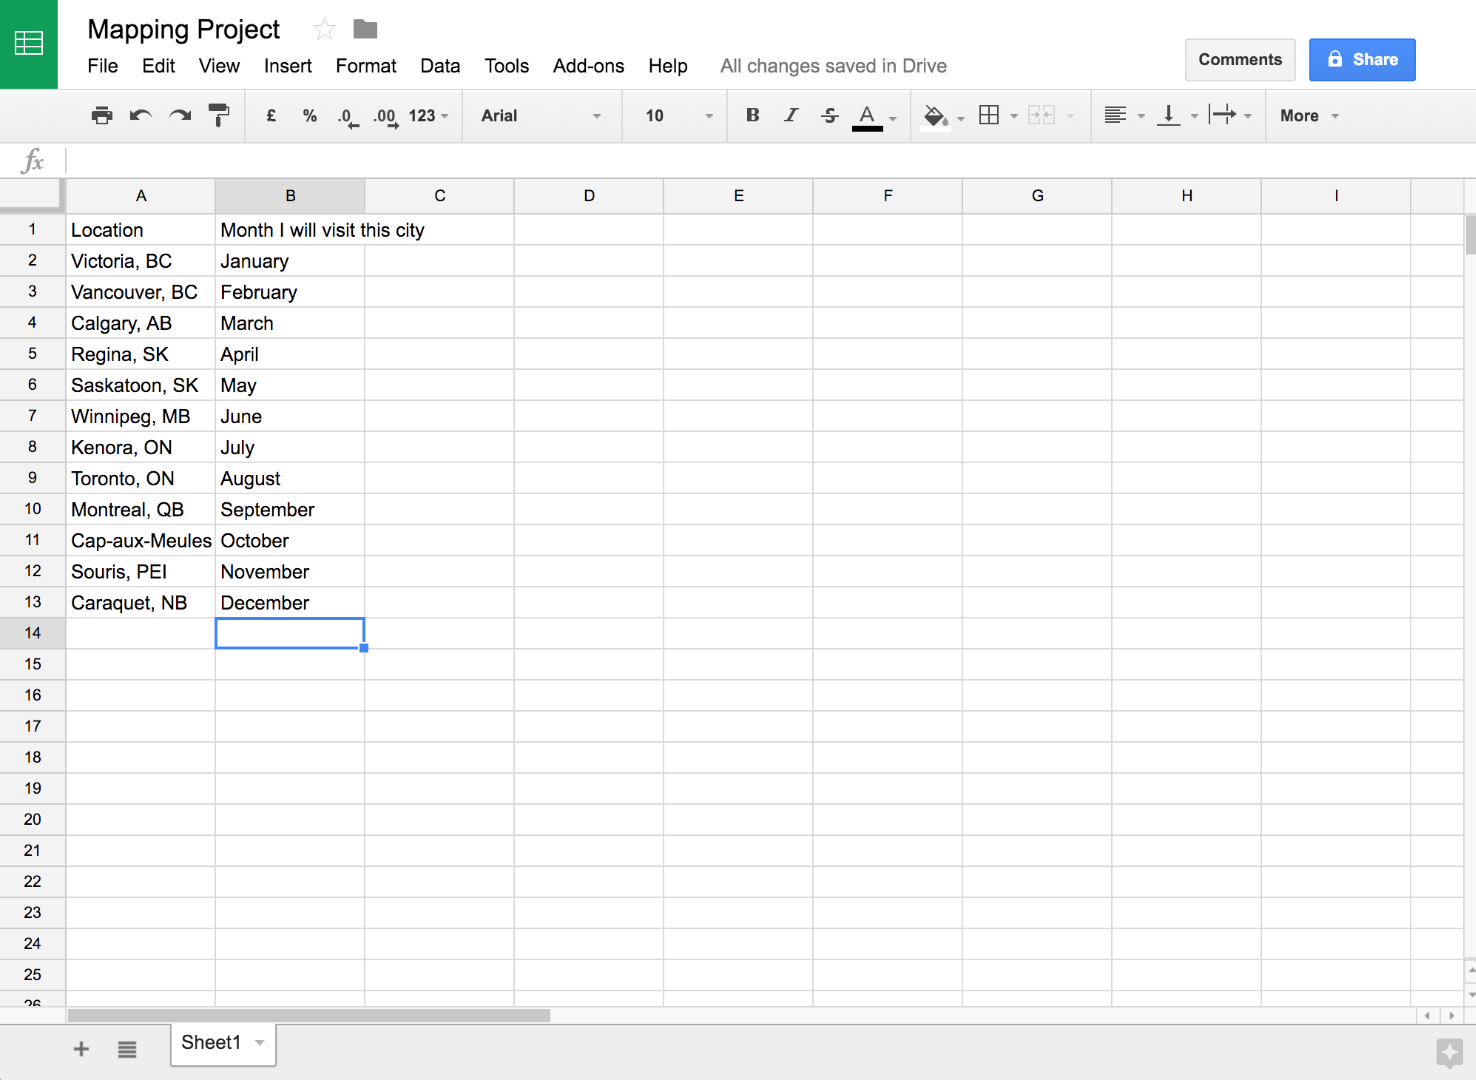This screenshot has height=1080, width=1476.
Task: Click the Borders icon
Action: [x=992, y=115]
